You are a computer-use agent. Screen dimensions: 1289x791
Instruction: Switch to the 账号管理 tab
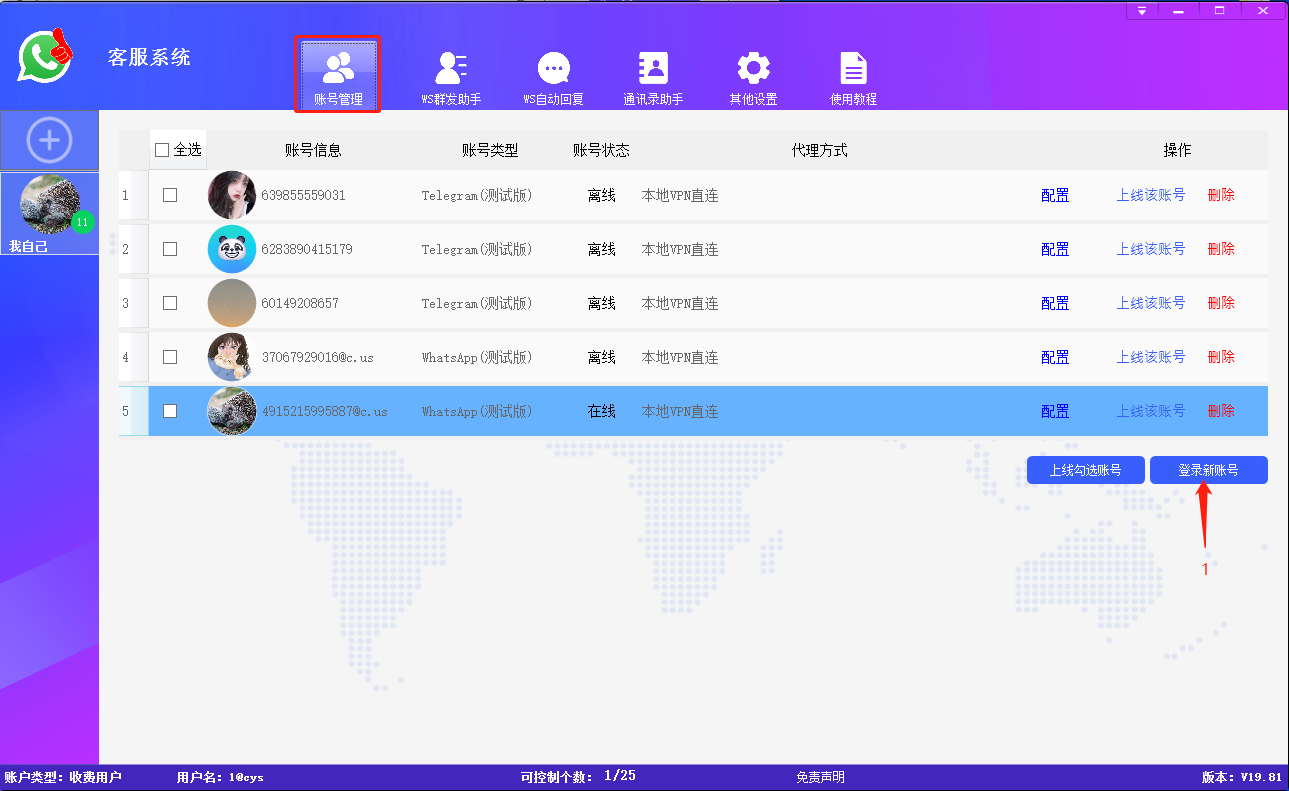pyautogui.click(x=338, y=75)
